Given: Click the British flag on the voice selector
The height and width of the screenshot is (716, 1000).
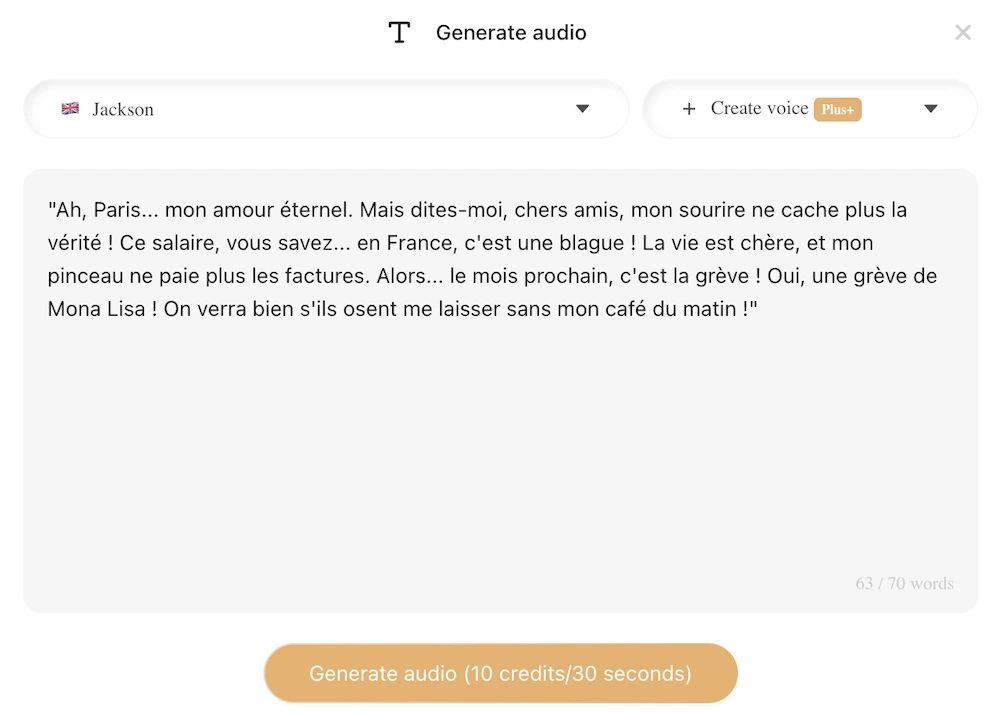Looking at the screenshot, I should tap(70, 108).
